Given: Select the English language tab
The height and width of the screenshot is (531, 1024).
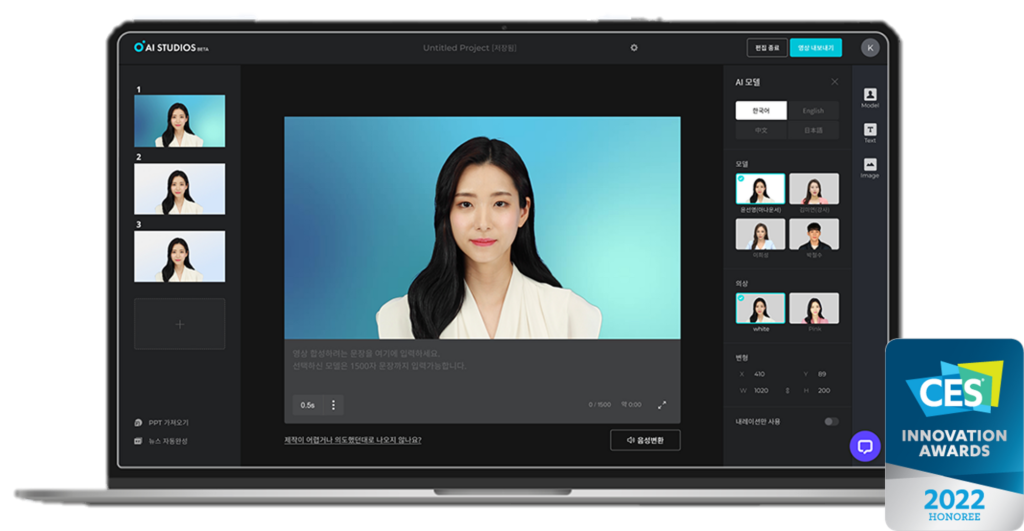Looking at the screenshot, I should click(x=813, y=110).
